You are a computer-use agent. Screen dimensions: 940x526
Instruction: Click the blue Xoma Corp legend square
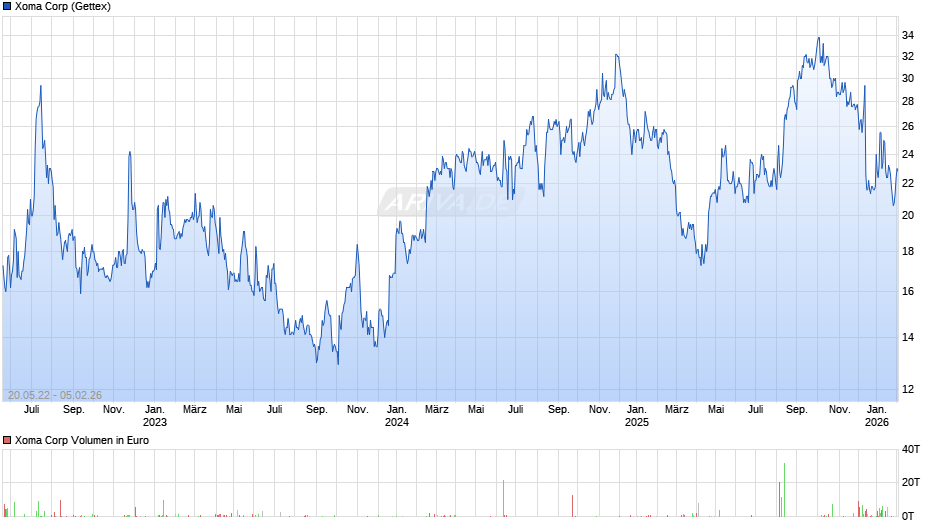7,7
